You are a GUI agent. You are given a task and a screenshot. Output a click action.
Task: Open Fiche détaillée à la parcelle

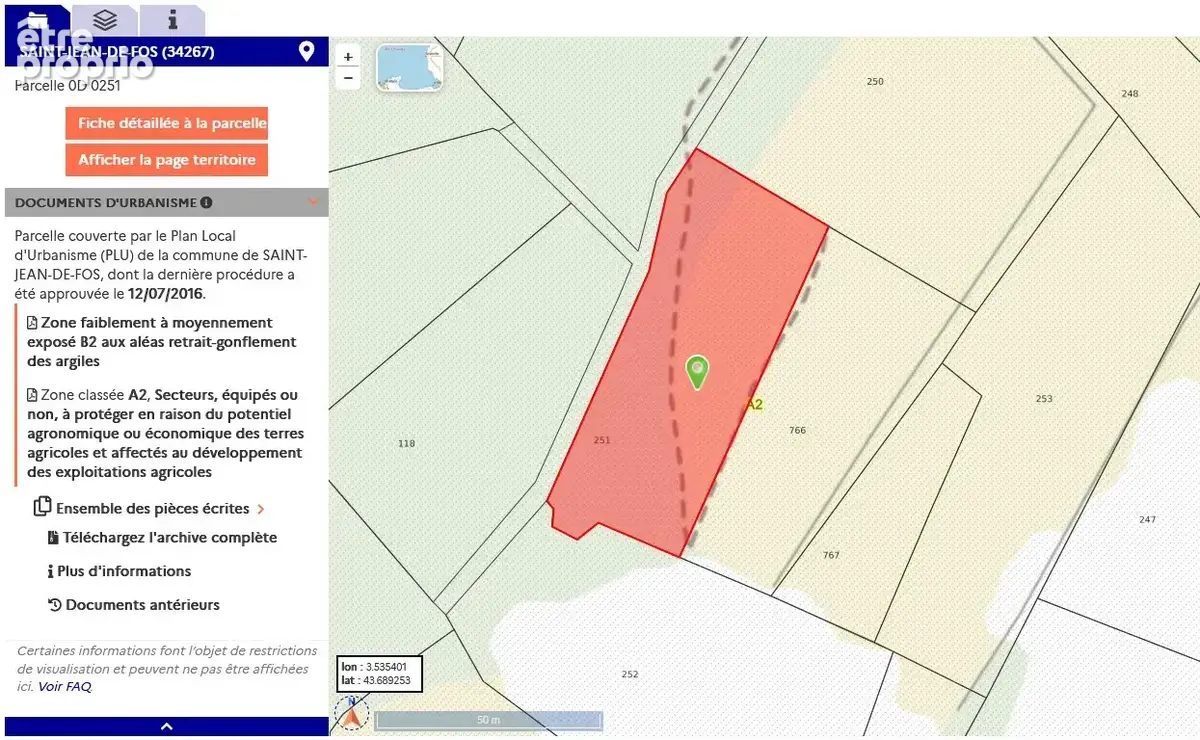click(166, 124)
